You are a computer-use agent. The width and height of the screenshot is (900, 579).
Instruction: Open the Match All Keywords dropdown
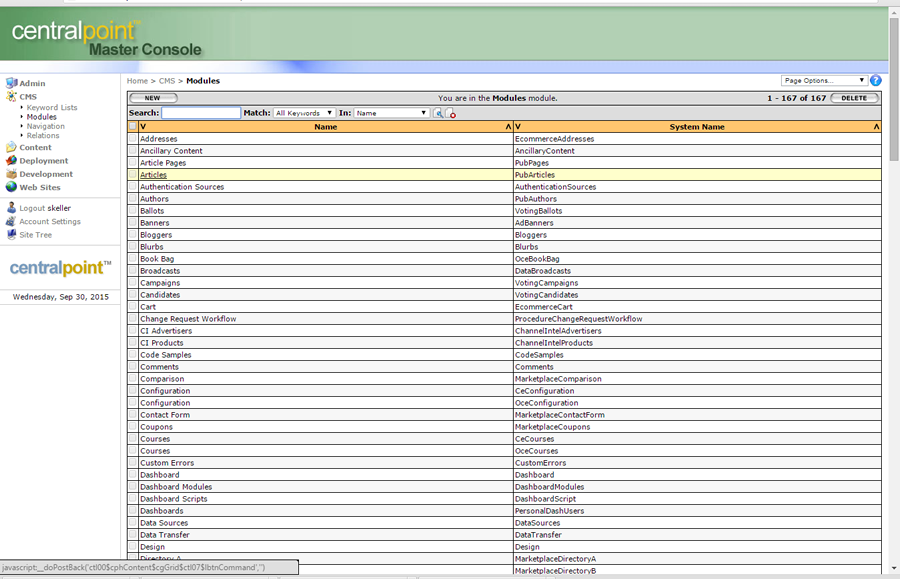point(304,113)
